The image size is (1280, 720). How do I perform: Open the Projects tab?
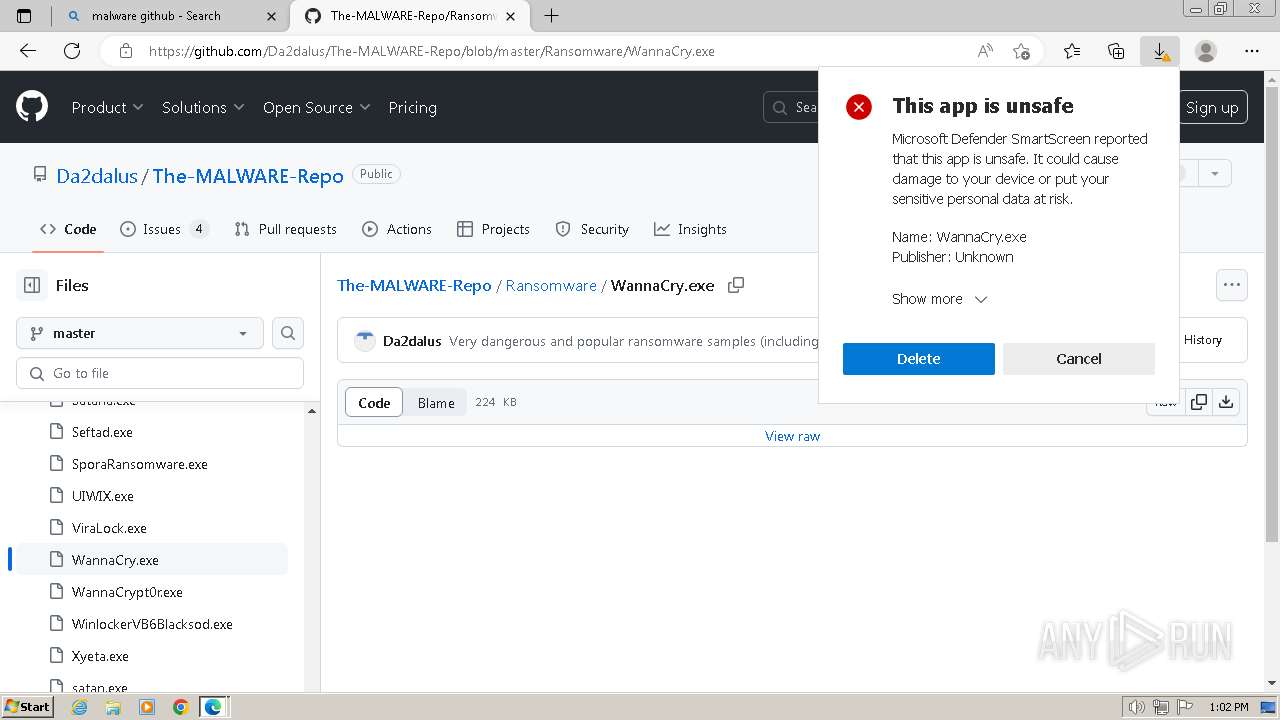493,229
